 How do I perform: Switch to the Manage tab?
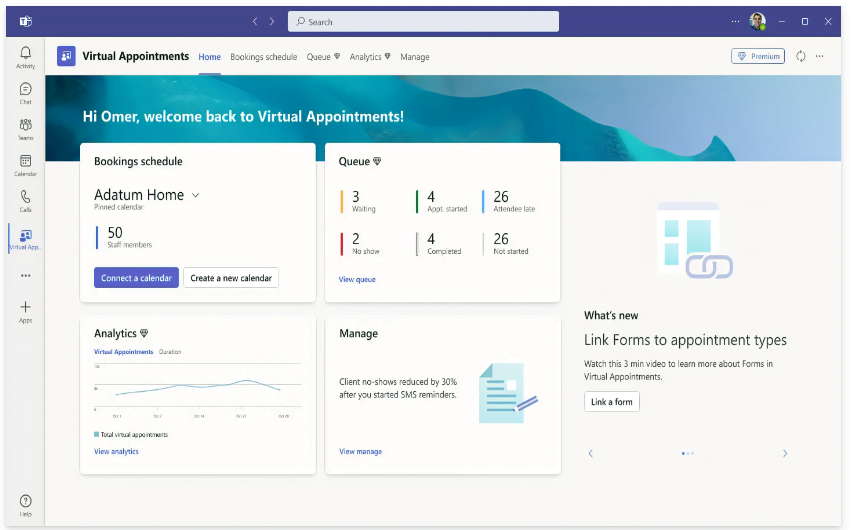414,57
